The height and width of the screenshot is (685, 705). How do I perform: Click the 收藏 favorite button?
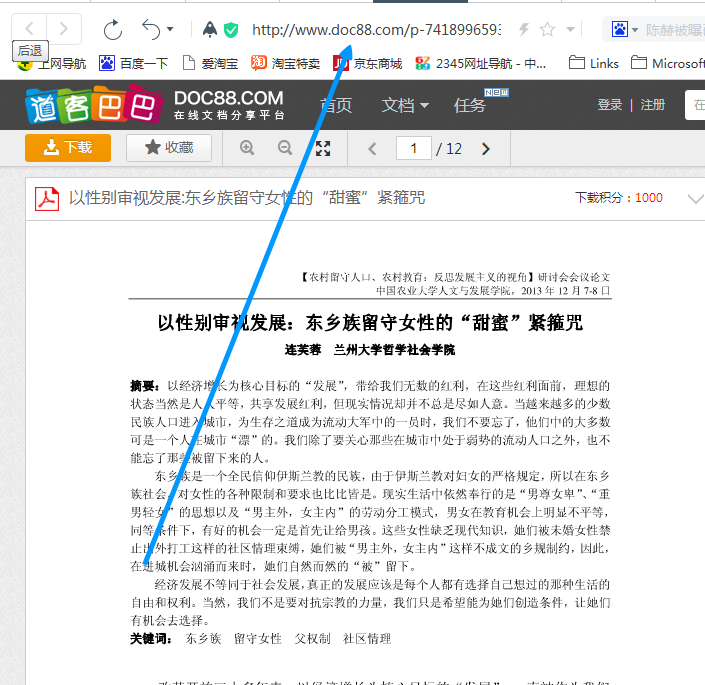click(x=169, y=147)
